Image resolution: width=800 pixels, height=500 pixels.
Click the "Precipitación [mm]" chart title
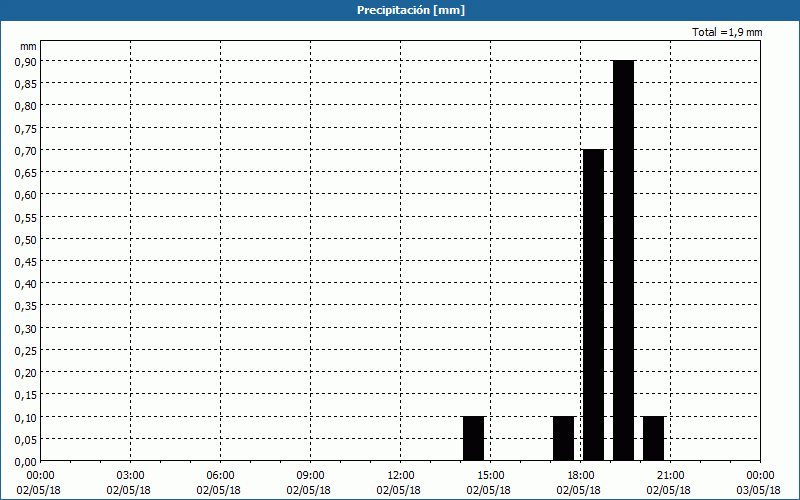pos(411,10)
